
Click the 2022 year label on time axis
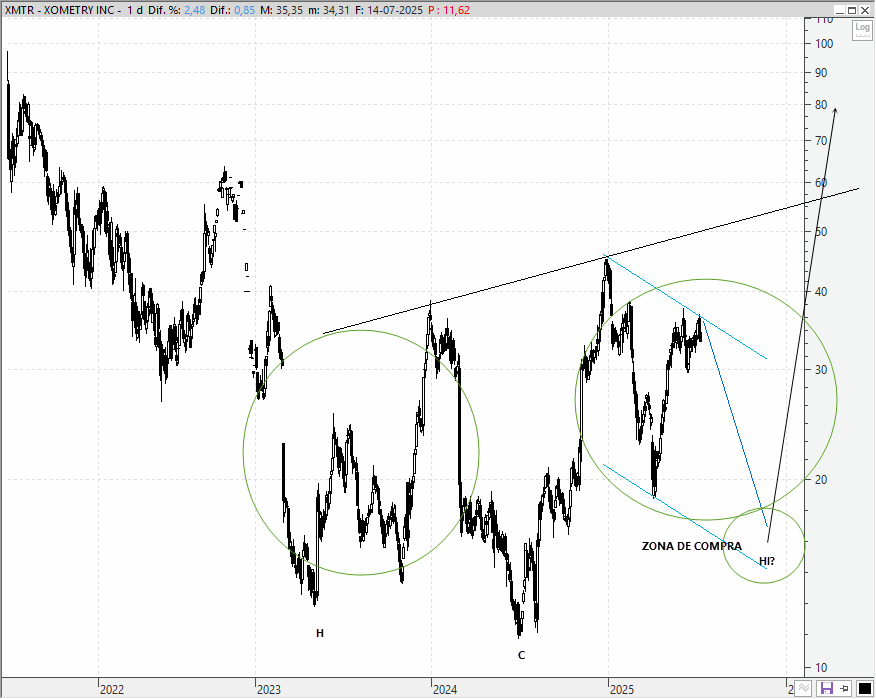coord(112,690)
